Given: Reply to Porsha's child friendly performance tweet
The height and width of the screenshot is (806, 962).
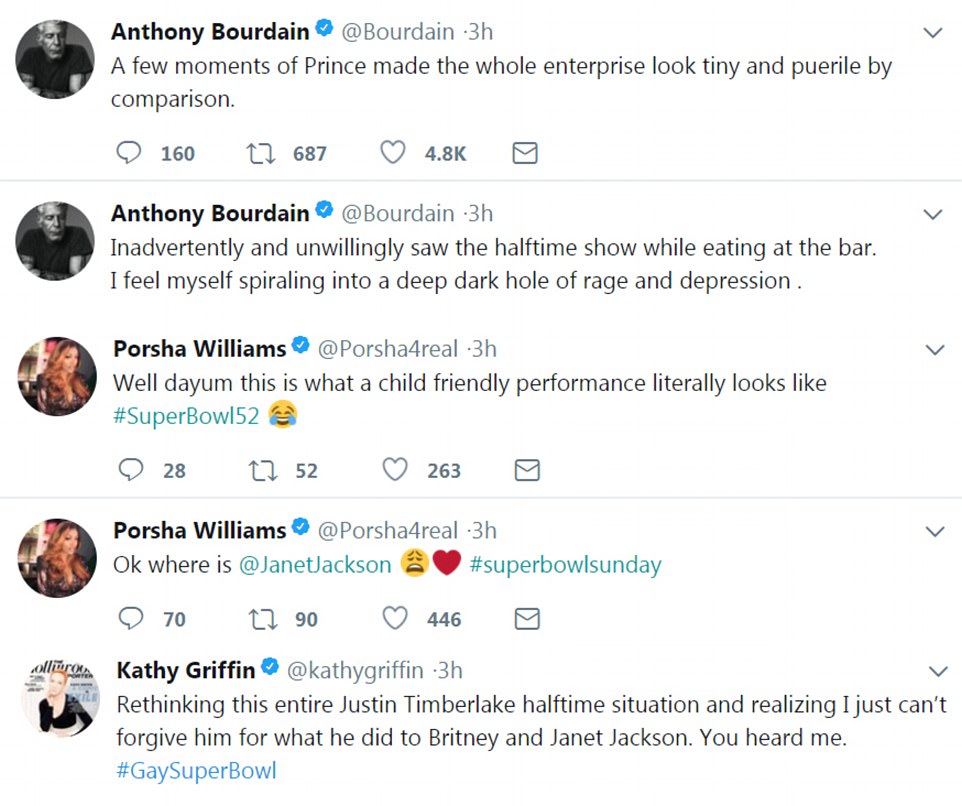Looking at the screenshot, I should 131,470.
